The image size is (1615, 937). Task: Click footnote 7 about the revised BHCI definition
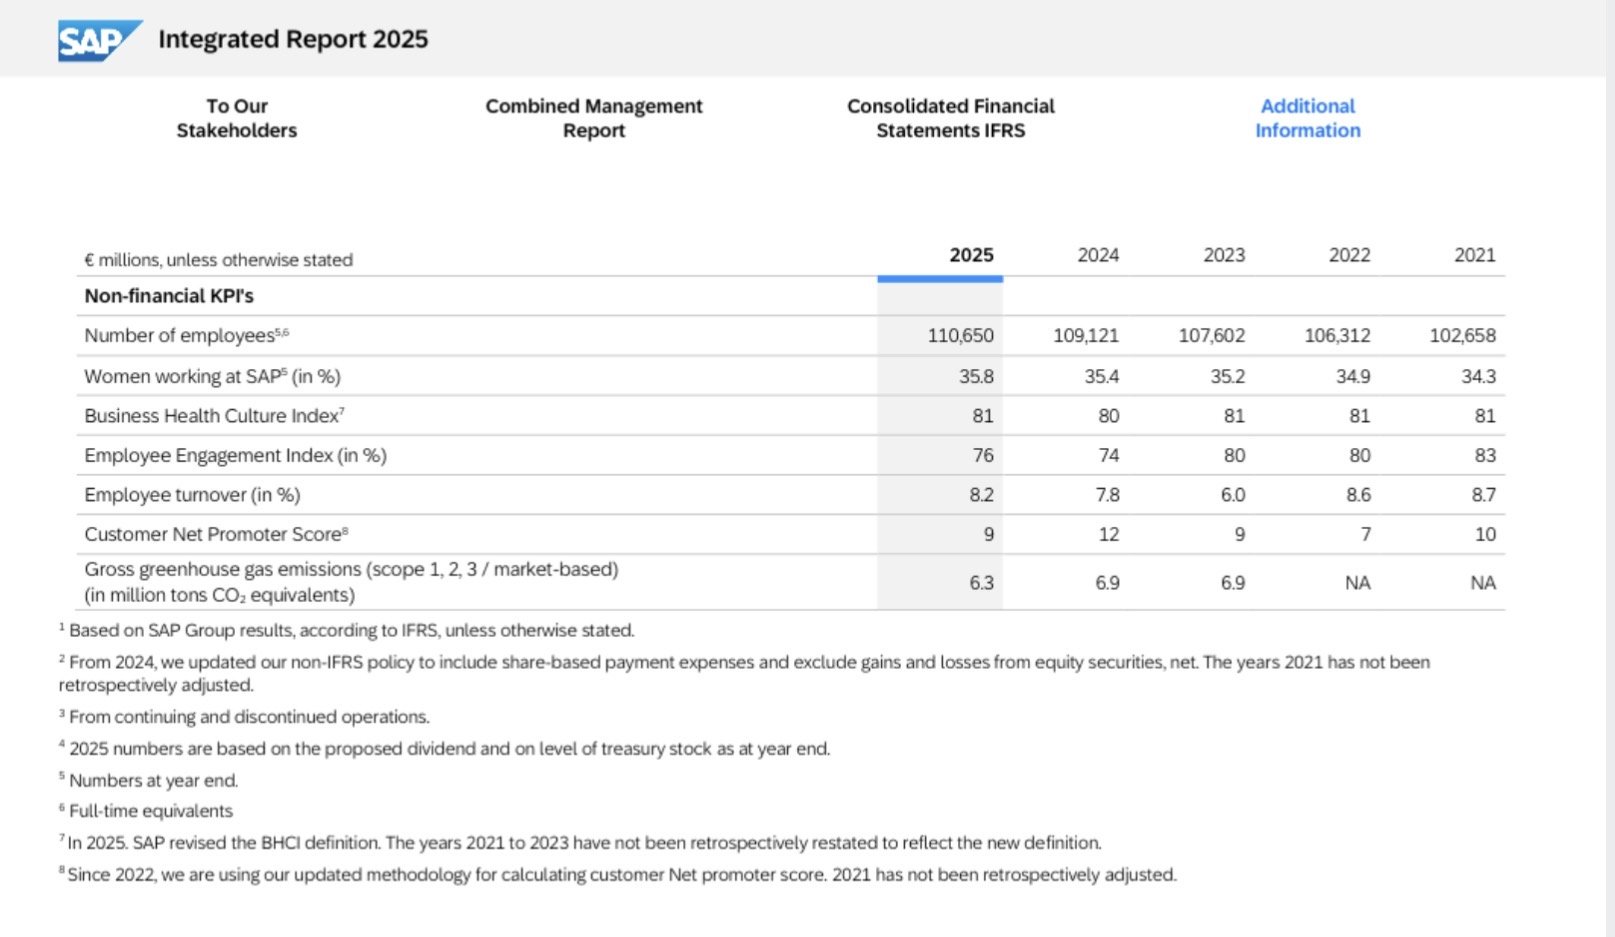tap(580, 843)
